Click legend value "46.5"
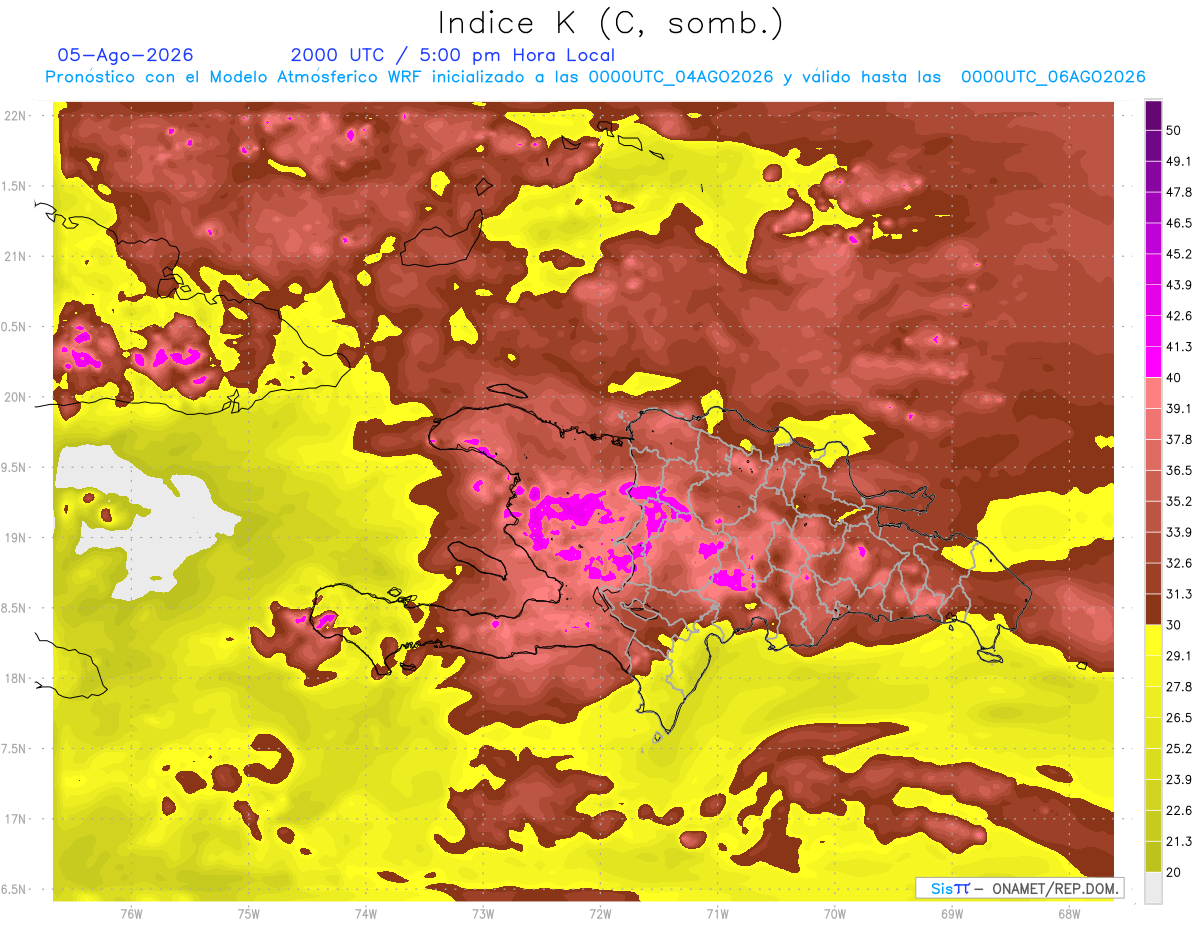 coord(1178,223)
